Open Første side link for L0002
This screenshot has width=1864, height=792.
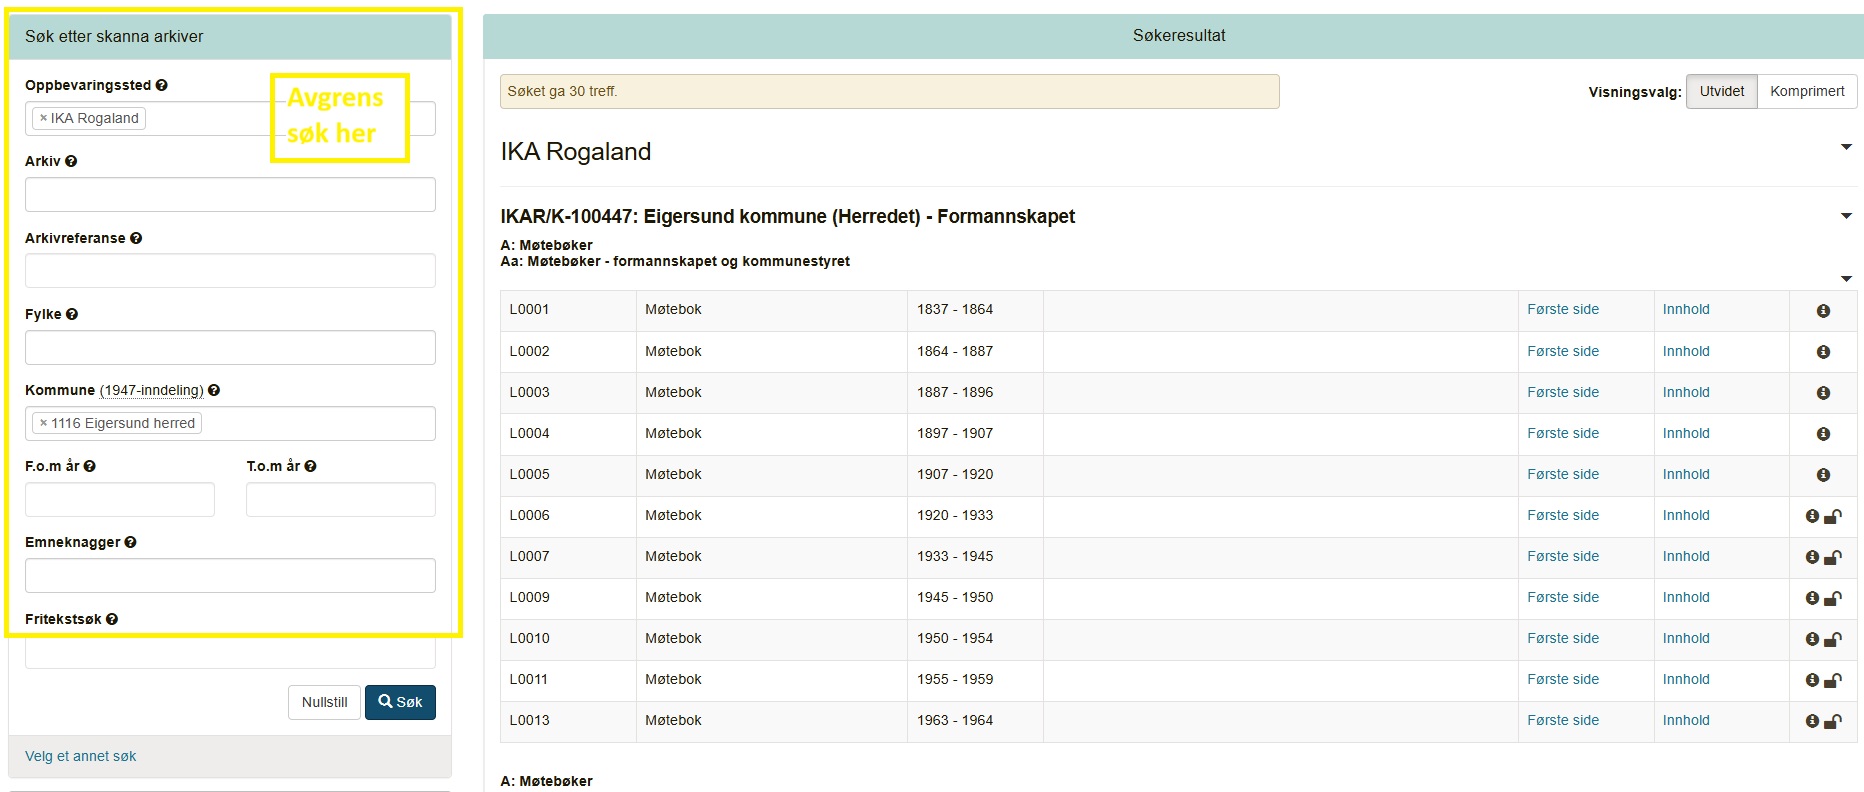(x=1562, y=351)
